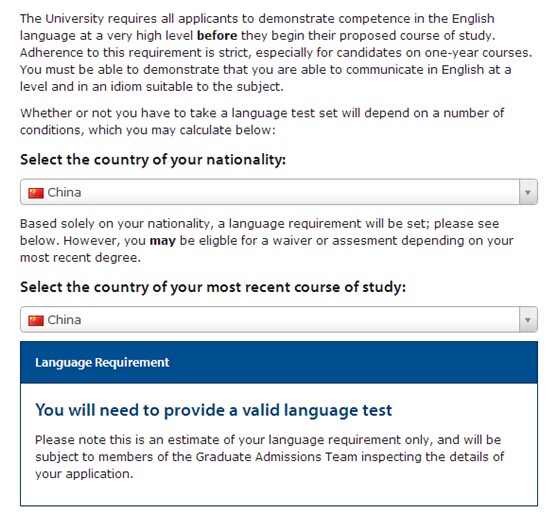Click the 'Select the country of your nationality' label
Viewport: 558px width, 515px height.
click(x=153, y=160)
